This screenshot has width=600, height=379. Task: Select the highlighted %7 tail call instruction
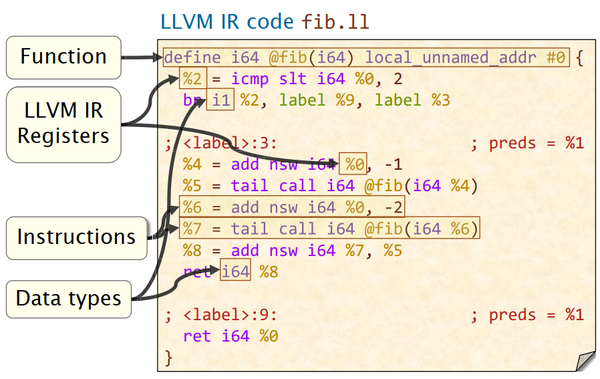329,229
